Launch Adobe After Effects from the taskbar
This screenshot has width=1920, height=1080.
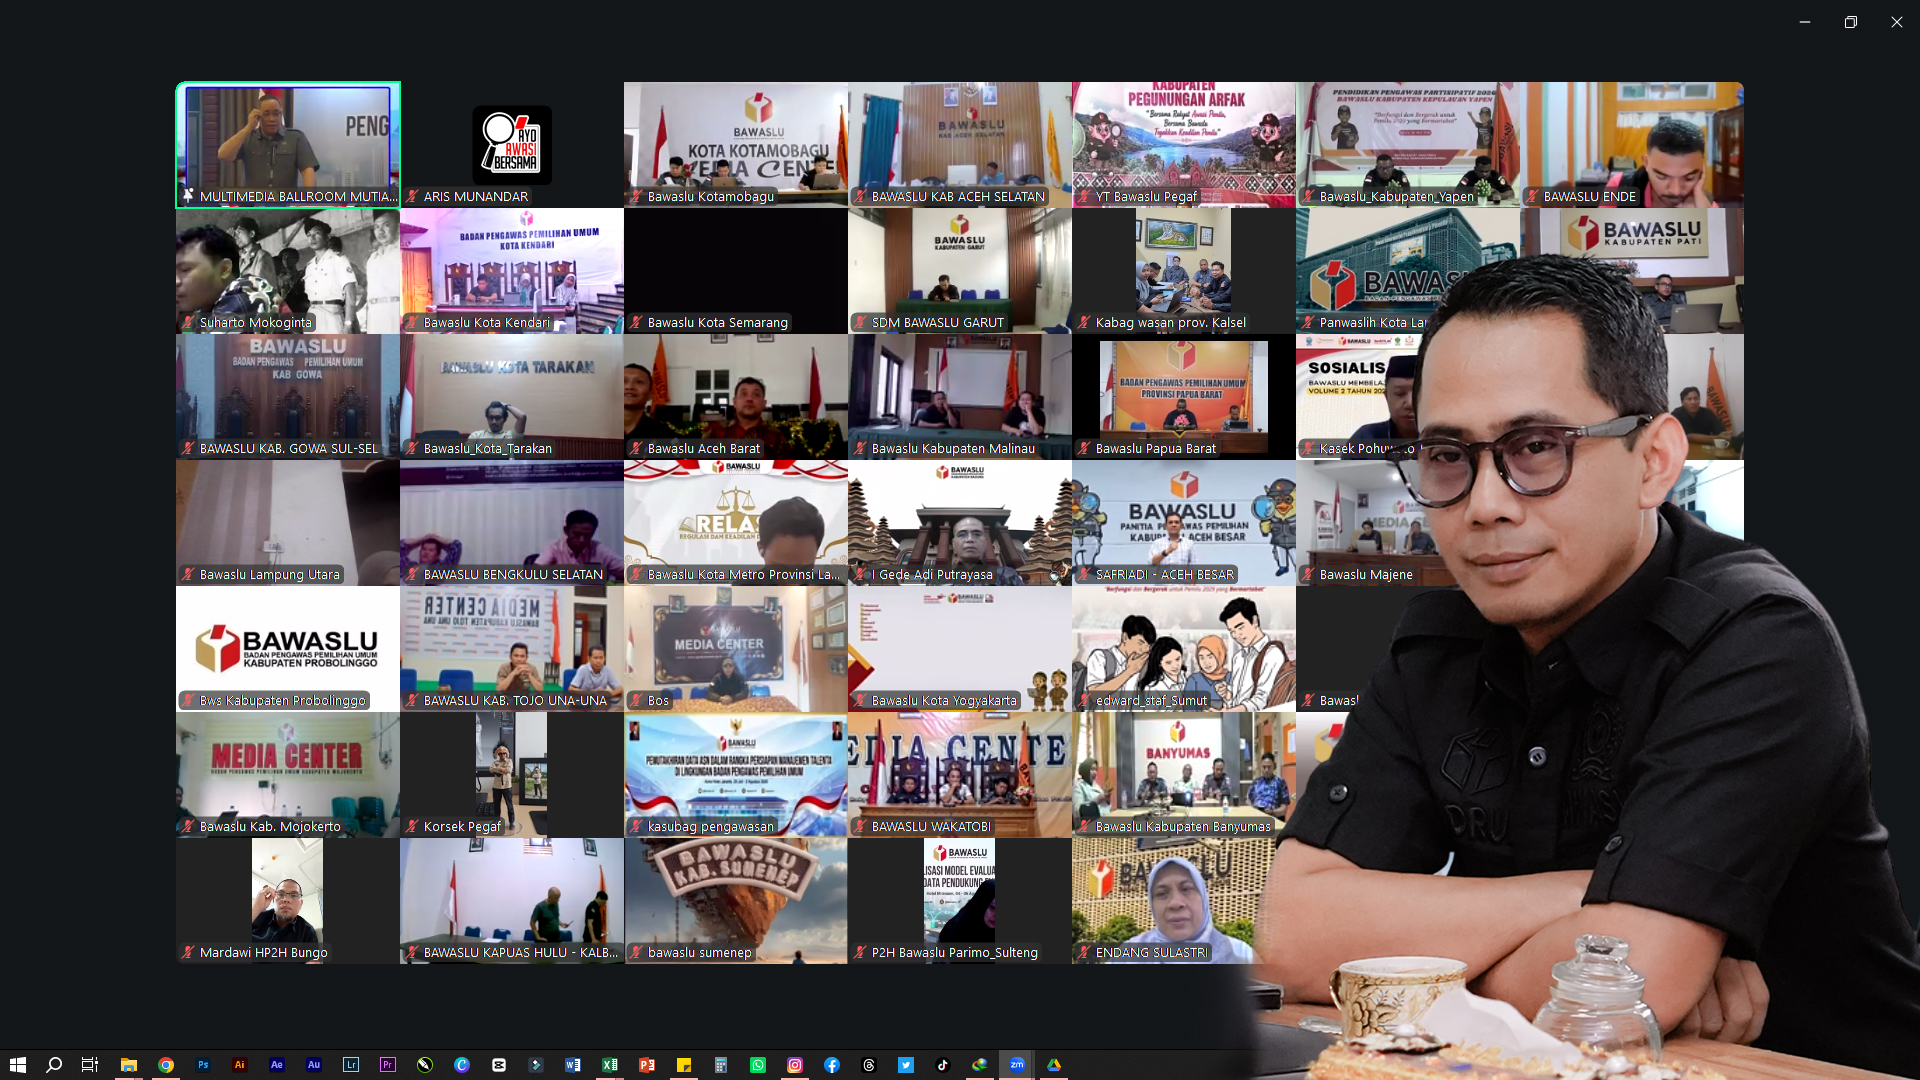(x=277, y=1065)
